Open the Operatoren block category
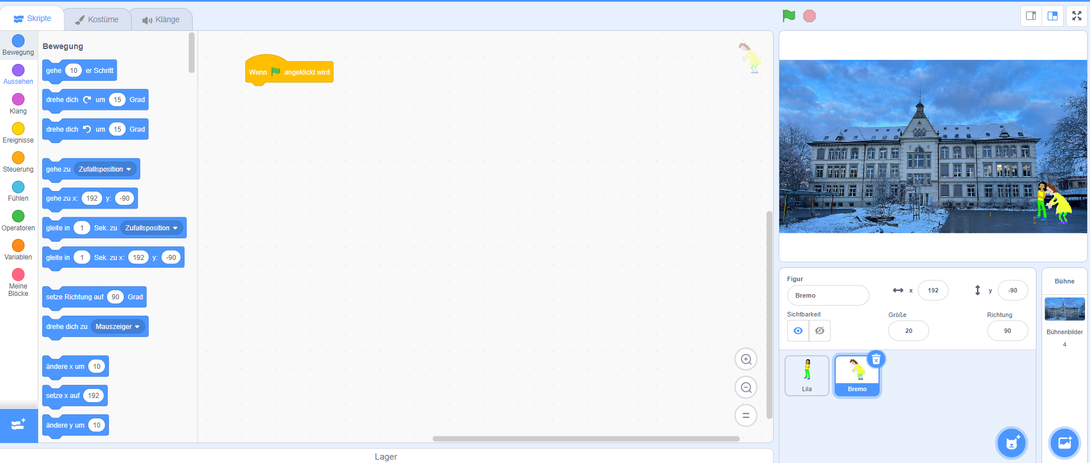This screenshot has height=463, width=1090. click(x=18, y=220)
